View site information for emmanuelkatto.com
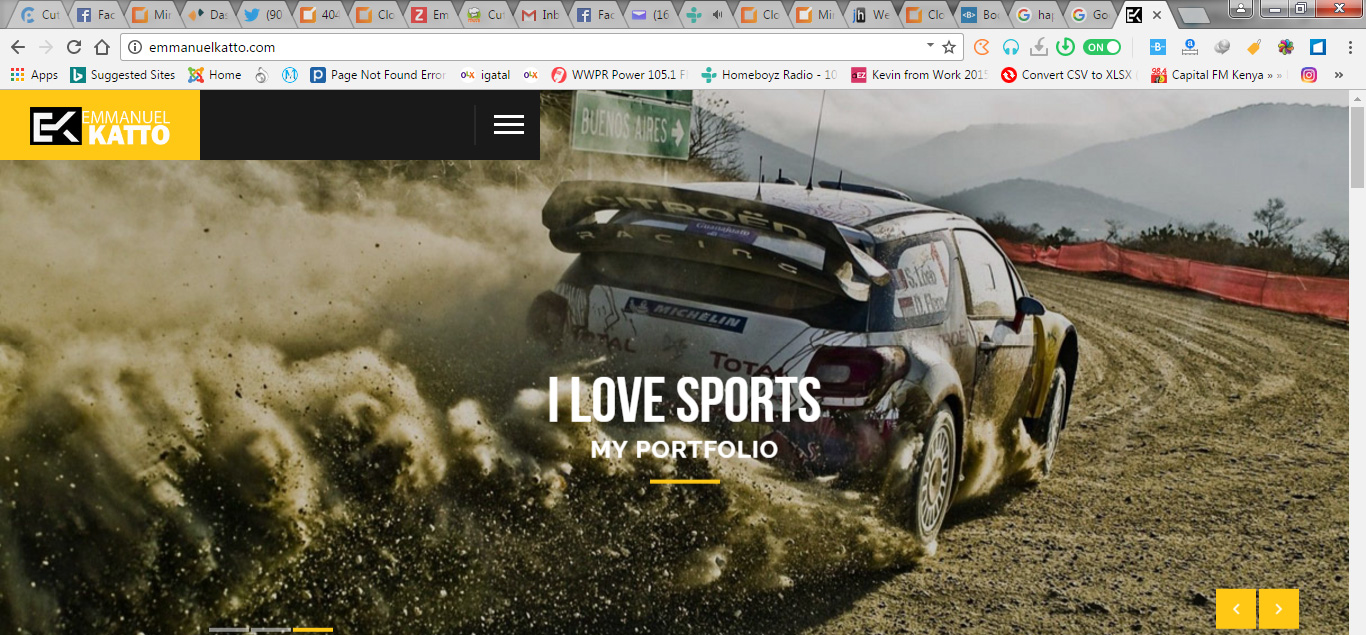Viewport: 1366px width, 635px height. coord(135,47)
